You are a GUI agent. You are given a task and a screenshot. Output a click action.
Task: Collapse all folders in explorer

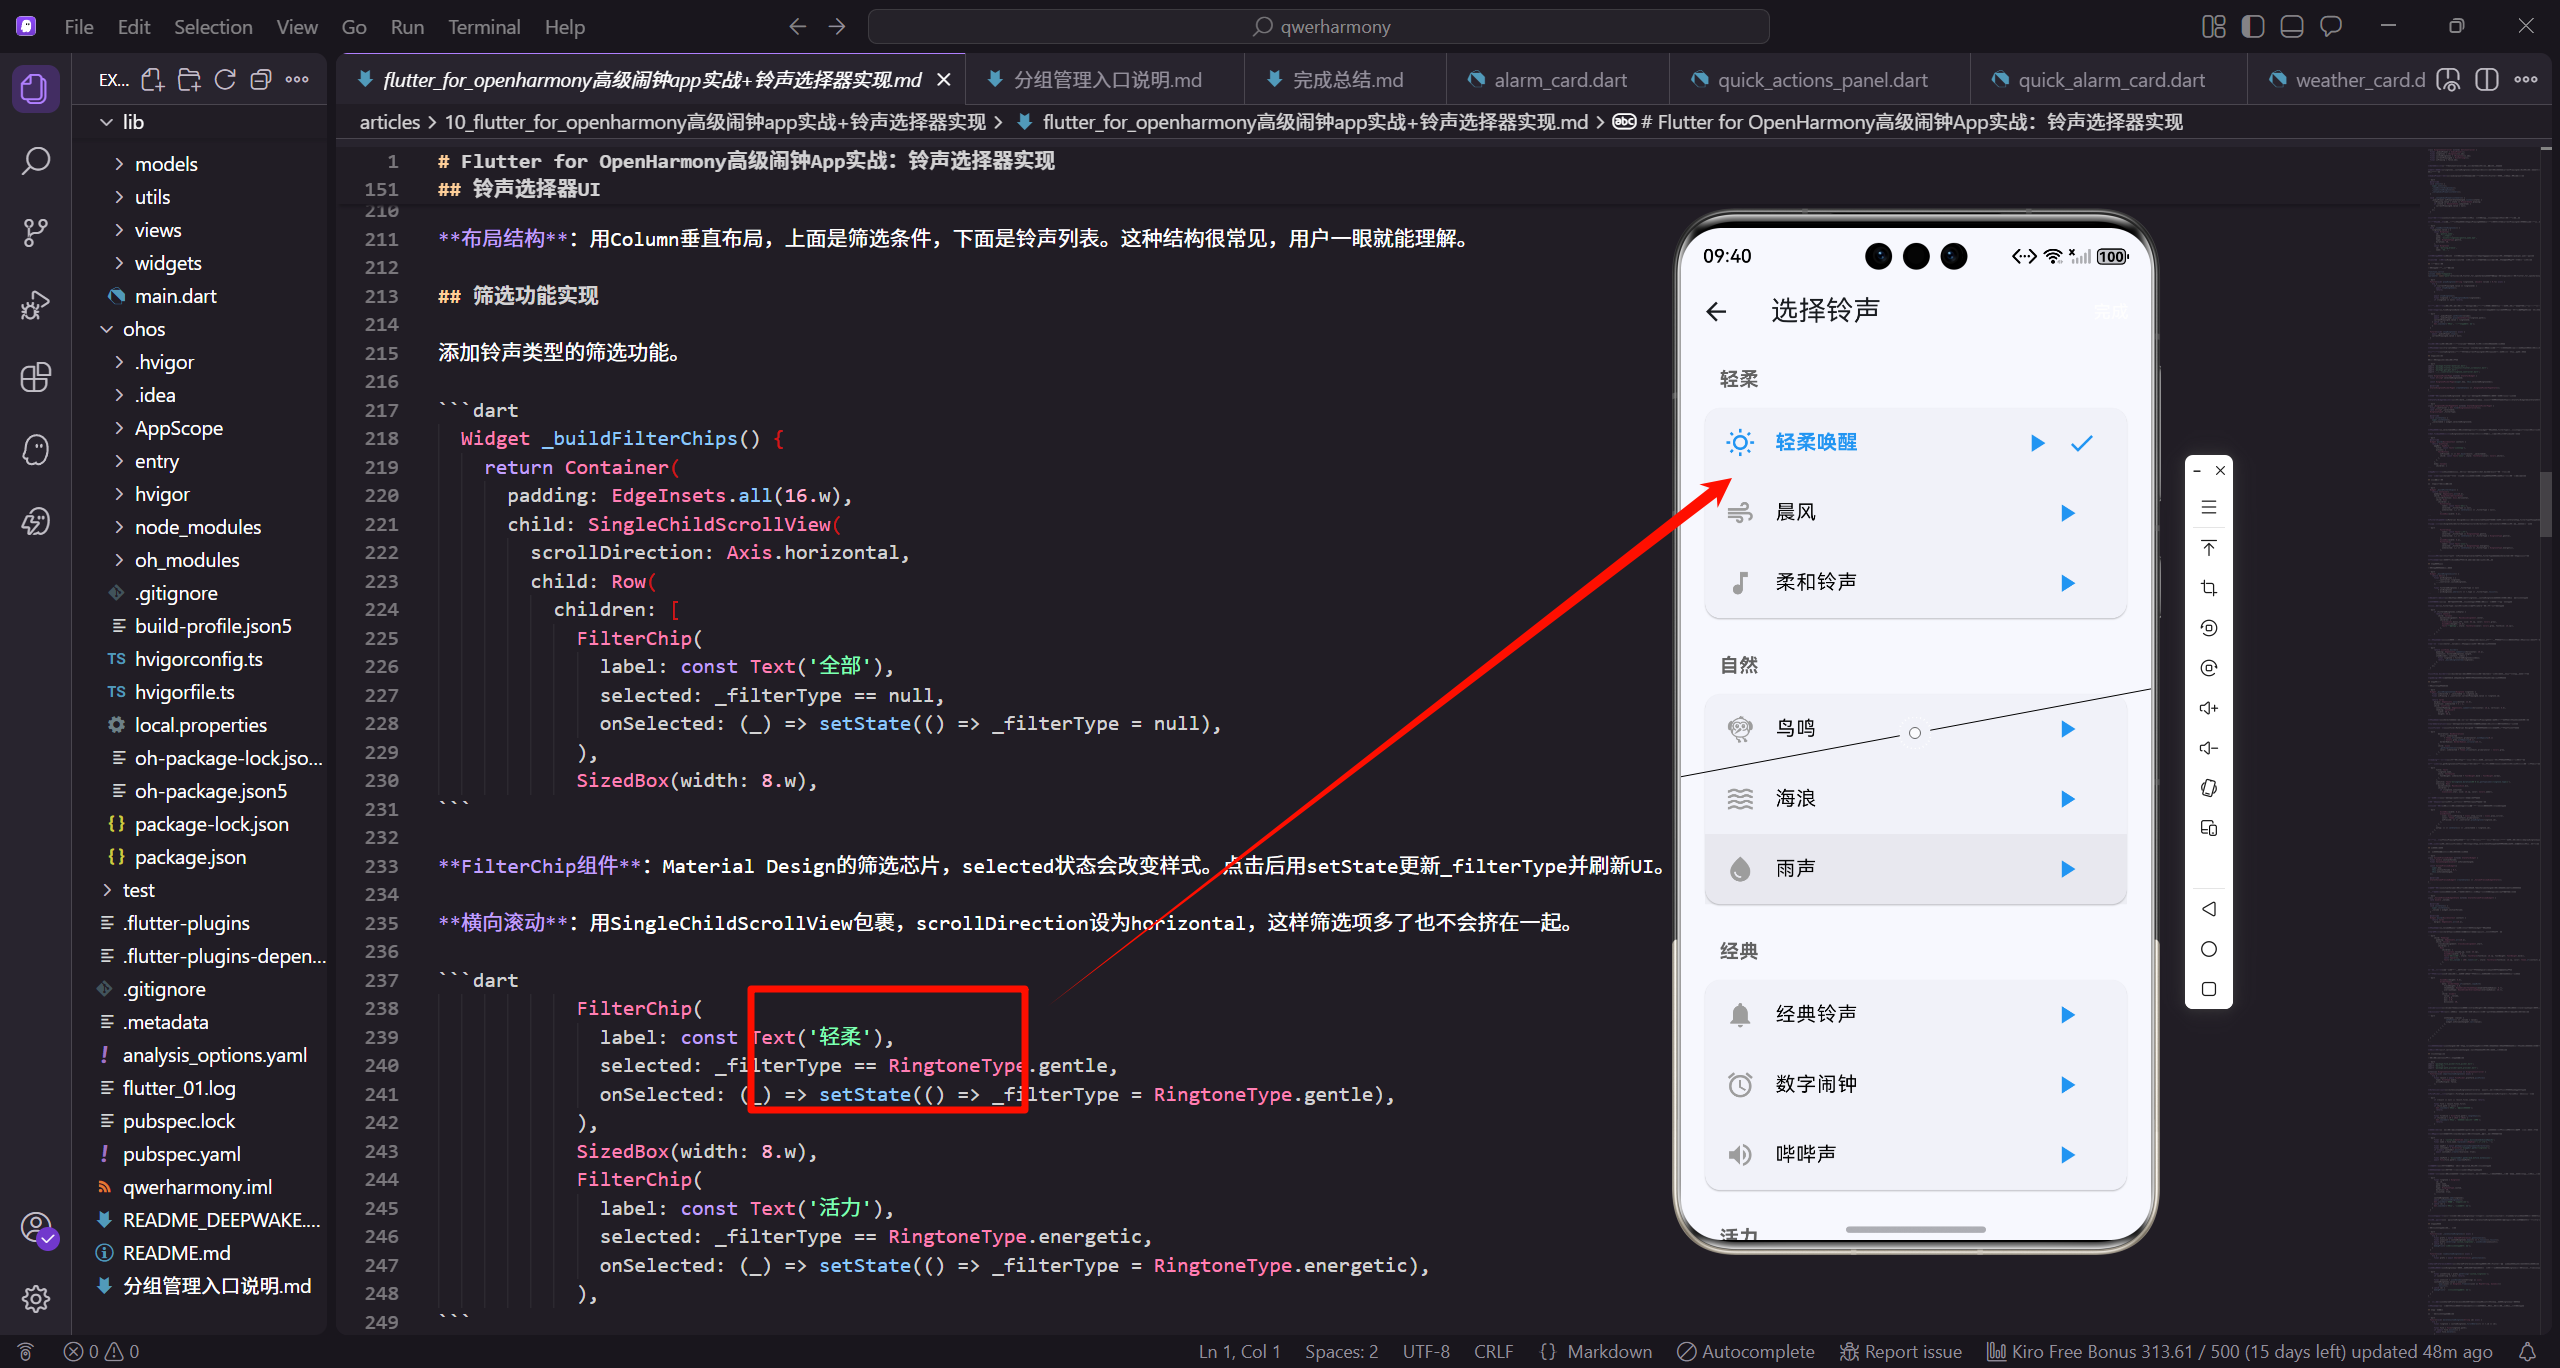click(x=261, y=80)
